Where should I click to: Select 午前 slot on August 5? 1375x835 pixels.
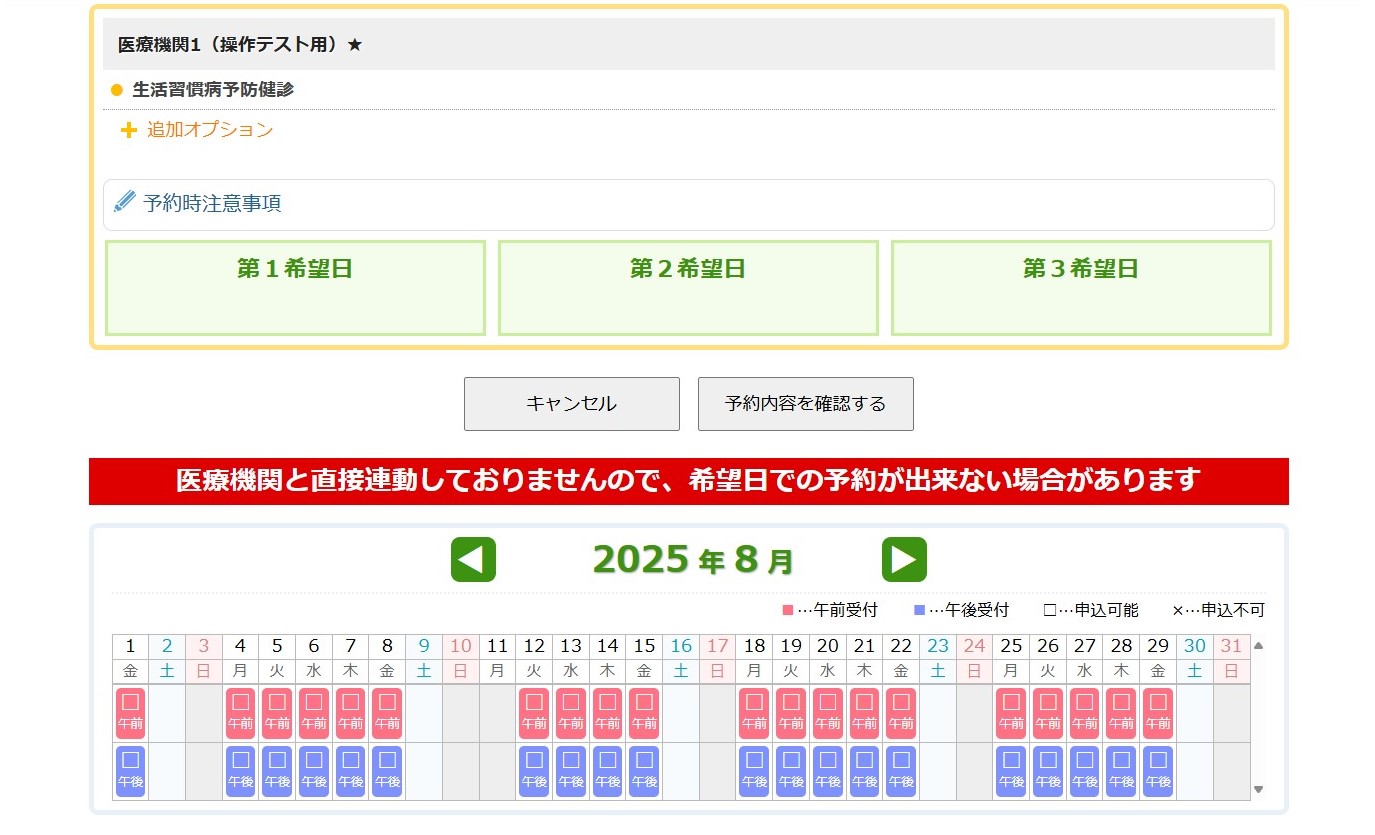coord(277,713)
